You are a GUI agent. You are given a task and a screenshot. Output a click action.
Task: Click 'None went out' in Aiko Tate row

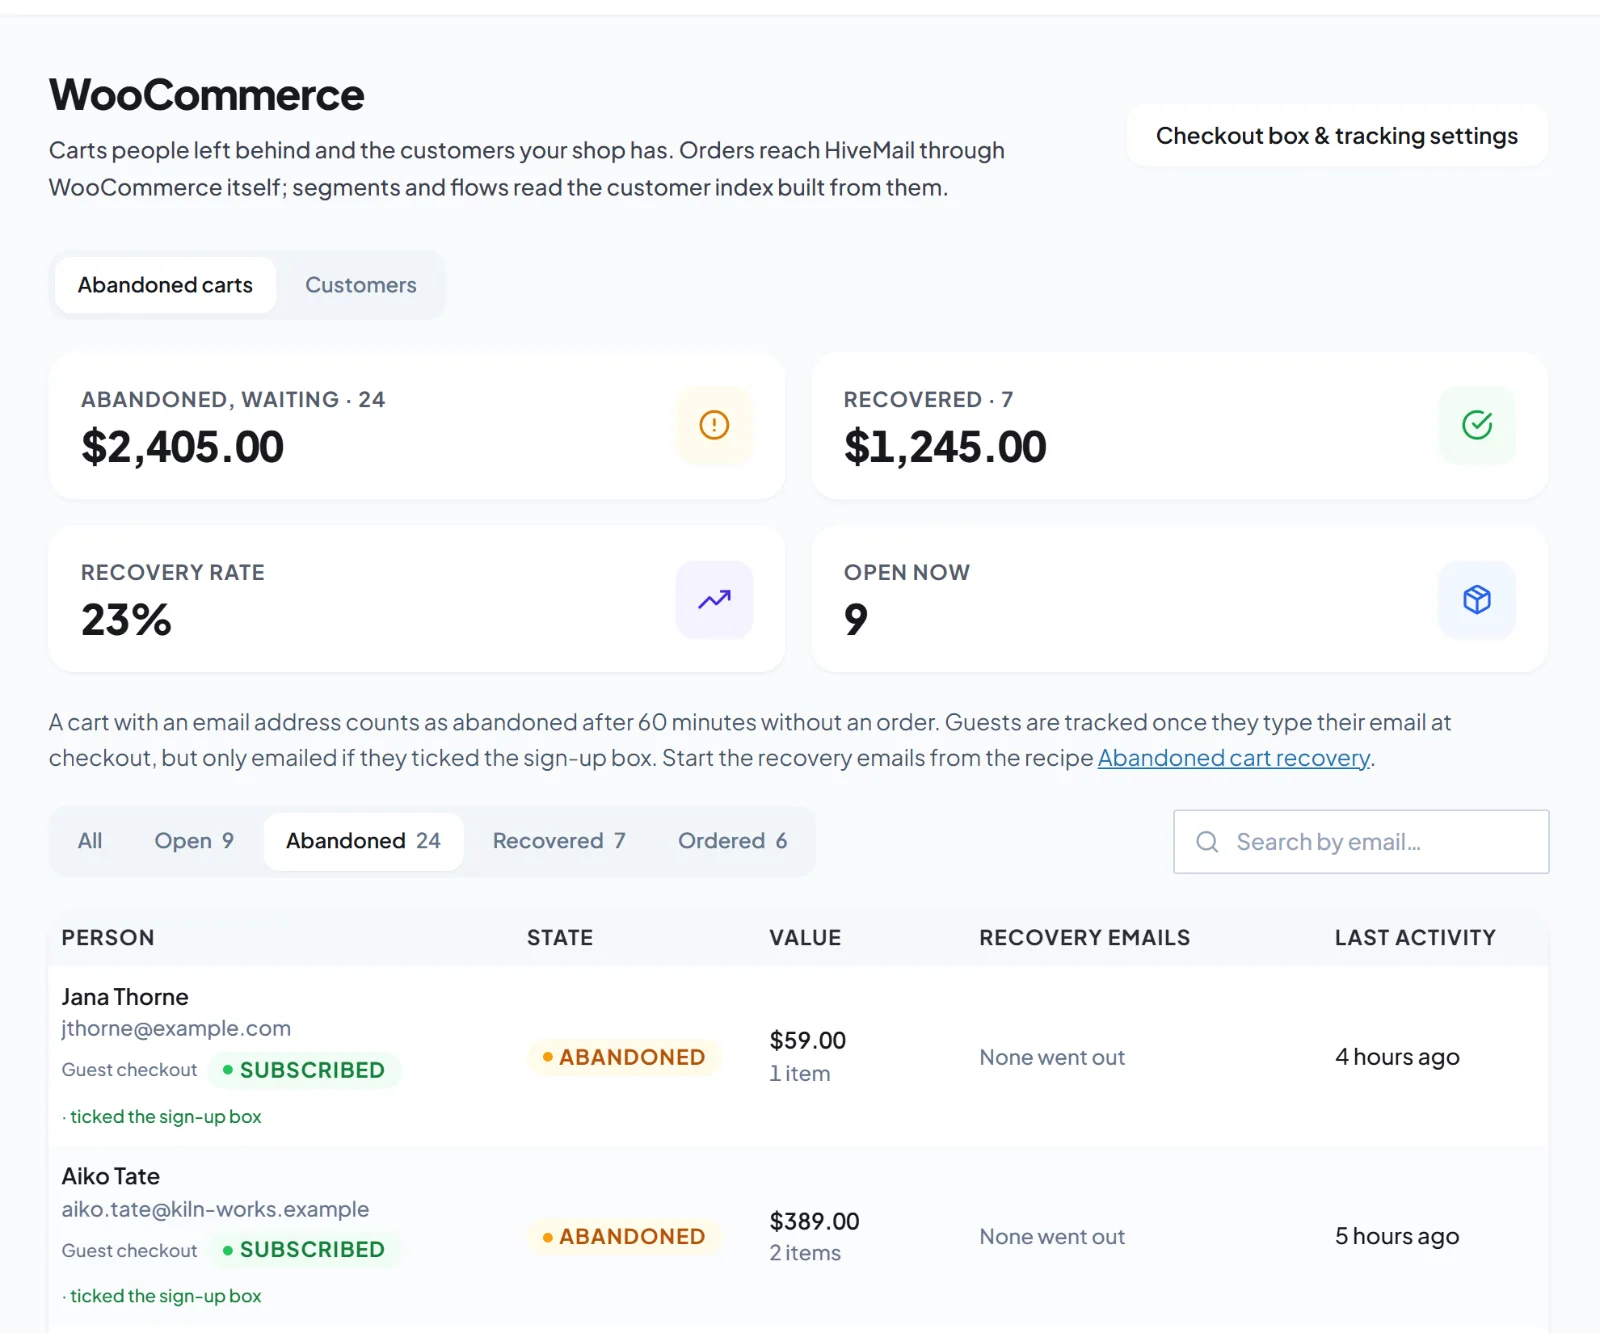click(x=1052, y=1237)
